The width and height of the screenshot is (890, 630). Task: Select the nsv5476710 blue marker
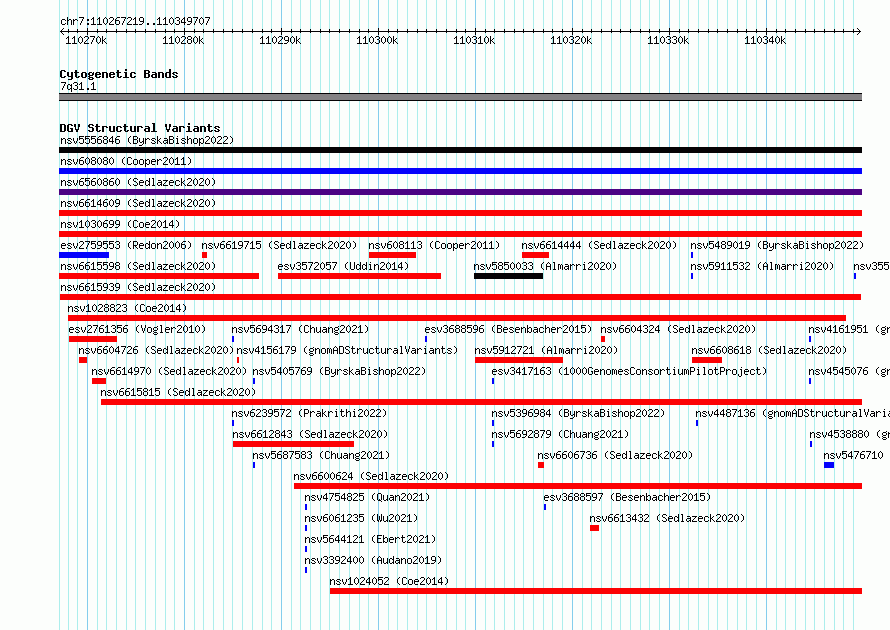[x=829, y=465]
